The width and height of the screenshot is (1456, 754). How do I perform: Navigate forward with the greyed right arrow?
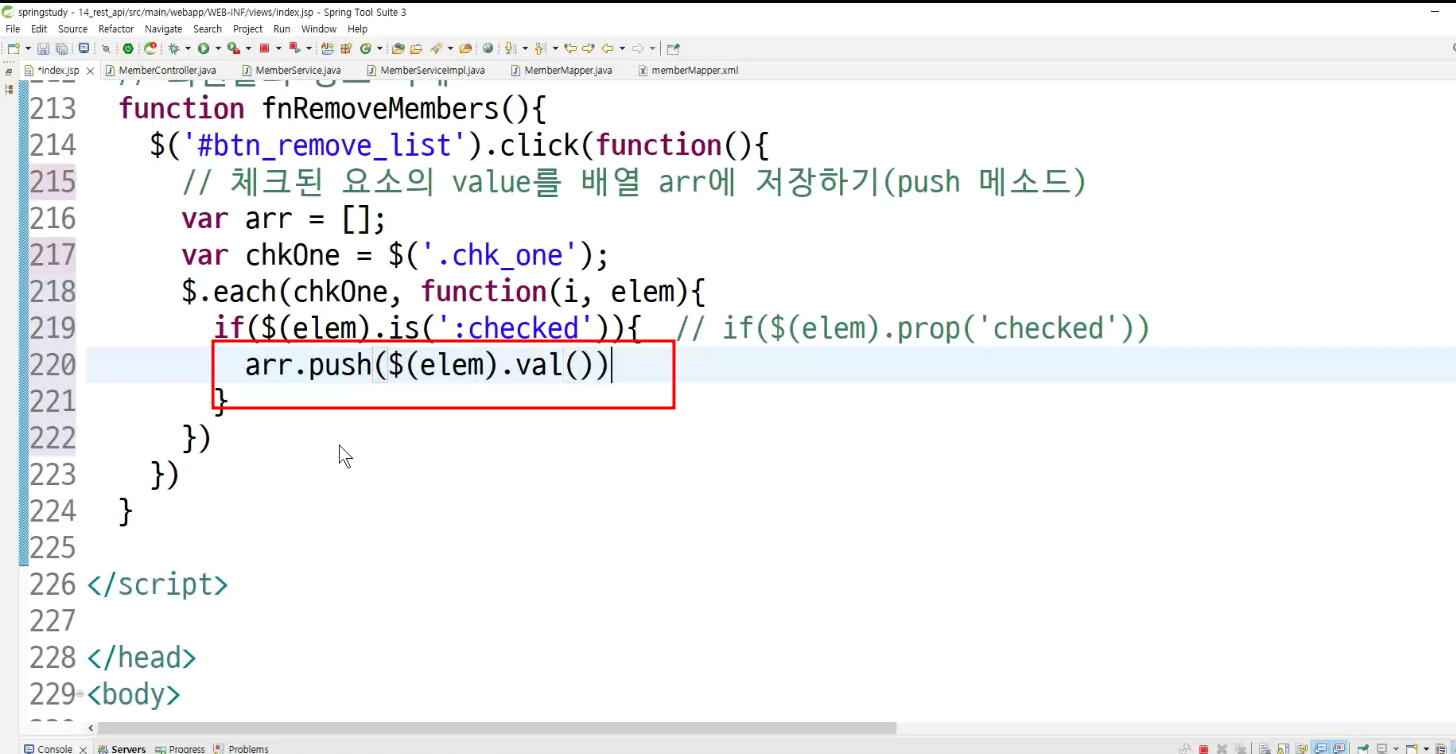coord(637,48)
